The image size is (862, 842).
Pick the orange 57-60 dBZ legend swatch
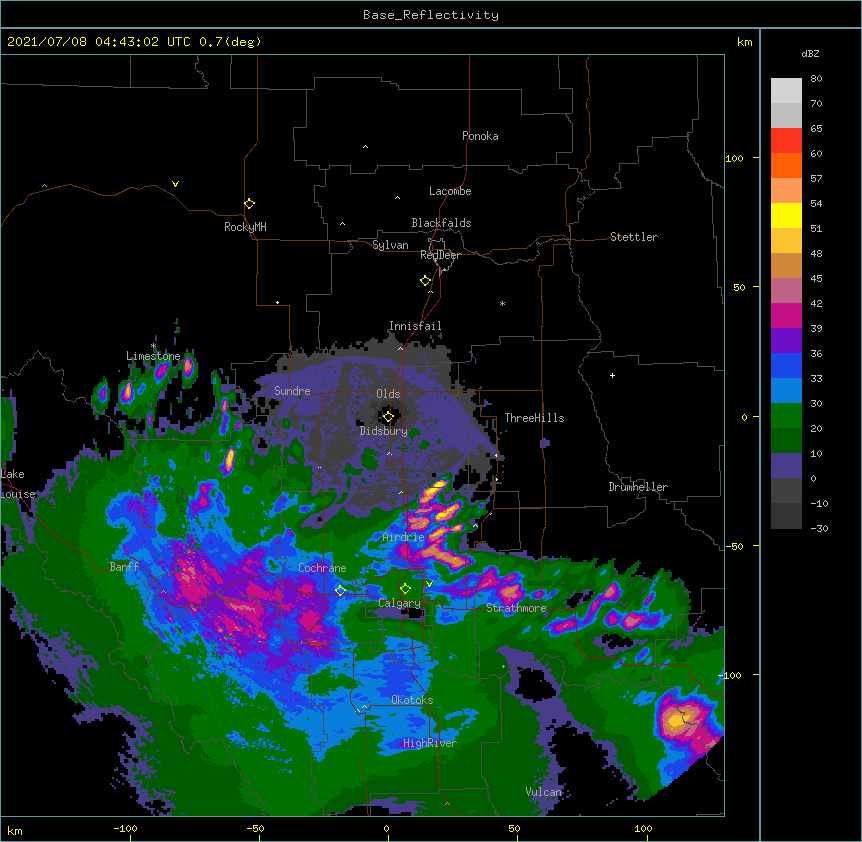786,165
